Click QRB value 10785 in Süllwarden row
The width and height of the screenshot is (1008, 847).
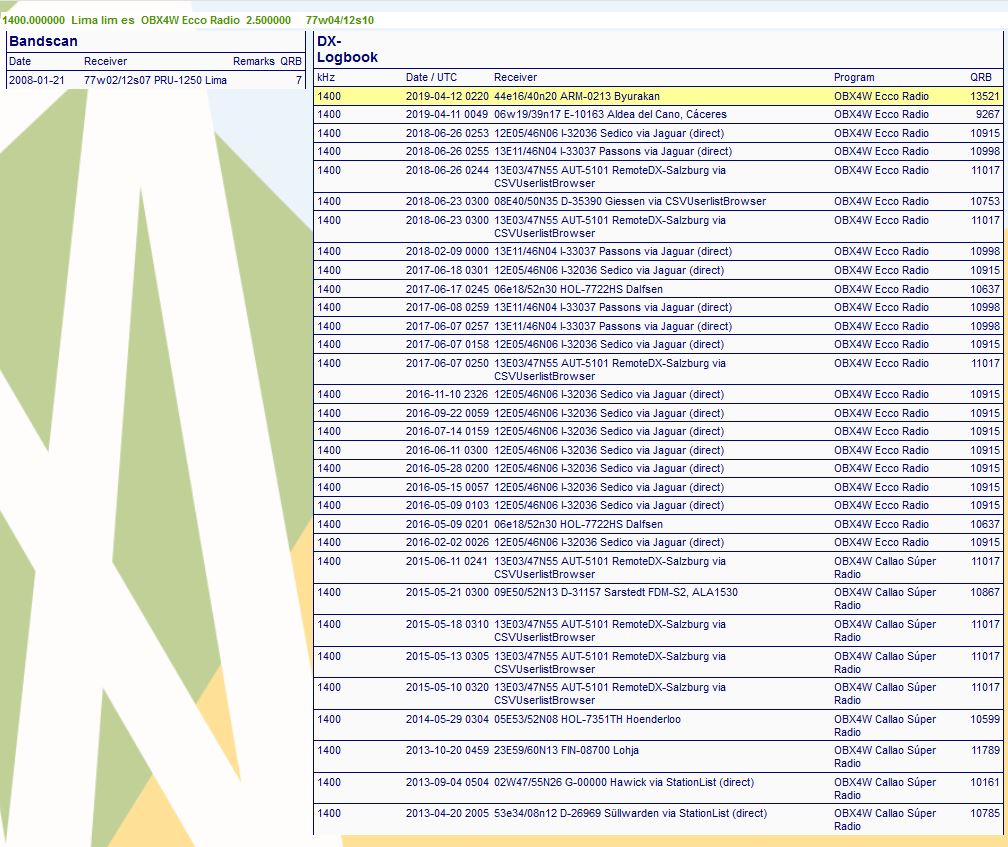pos(985,813)
